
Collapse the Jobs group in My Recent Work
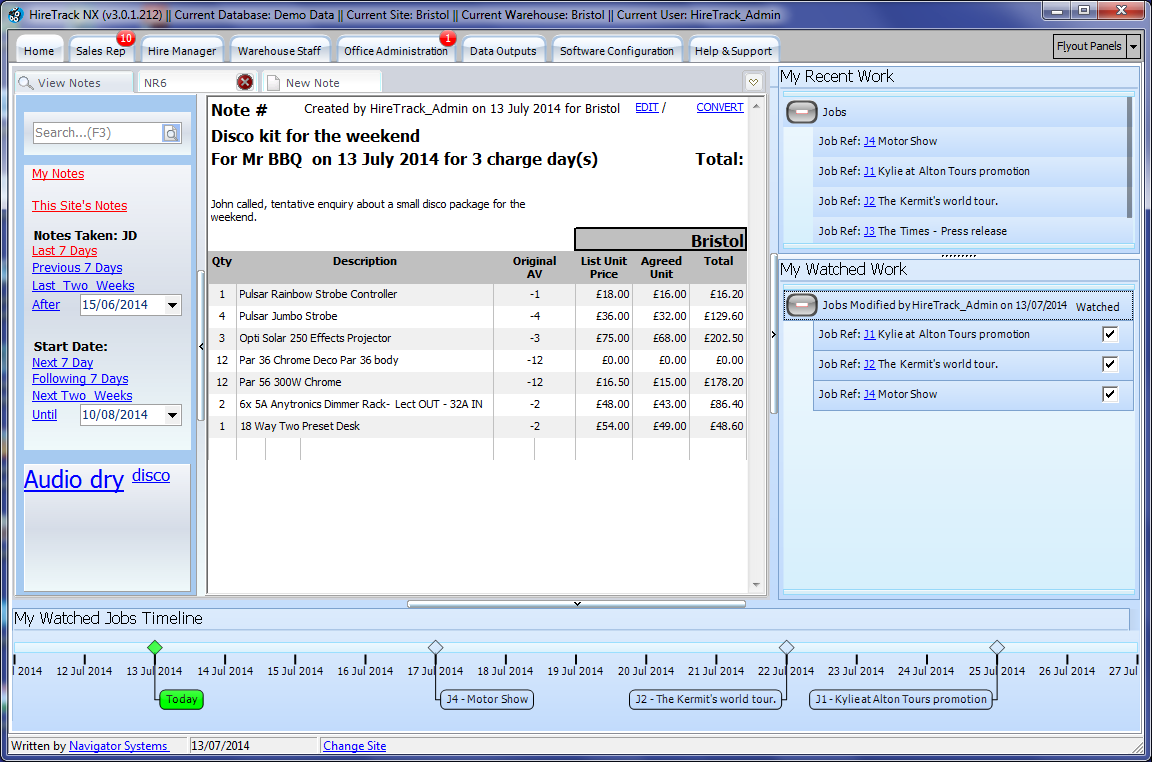[802, 112]
